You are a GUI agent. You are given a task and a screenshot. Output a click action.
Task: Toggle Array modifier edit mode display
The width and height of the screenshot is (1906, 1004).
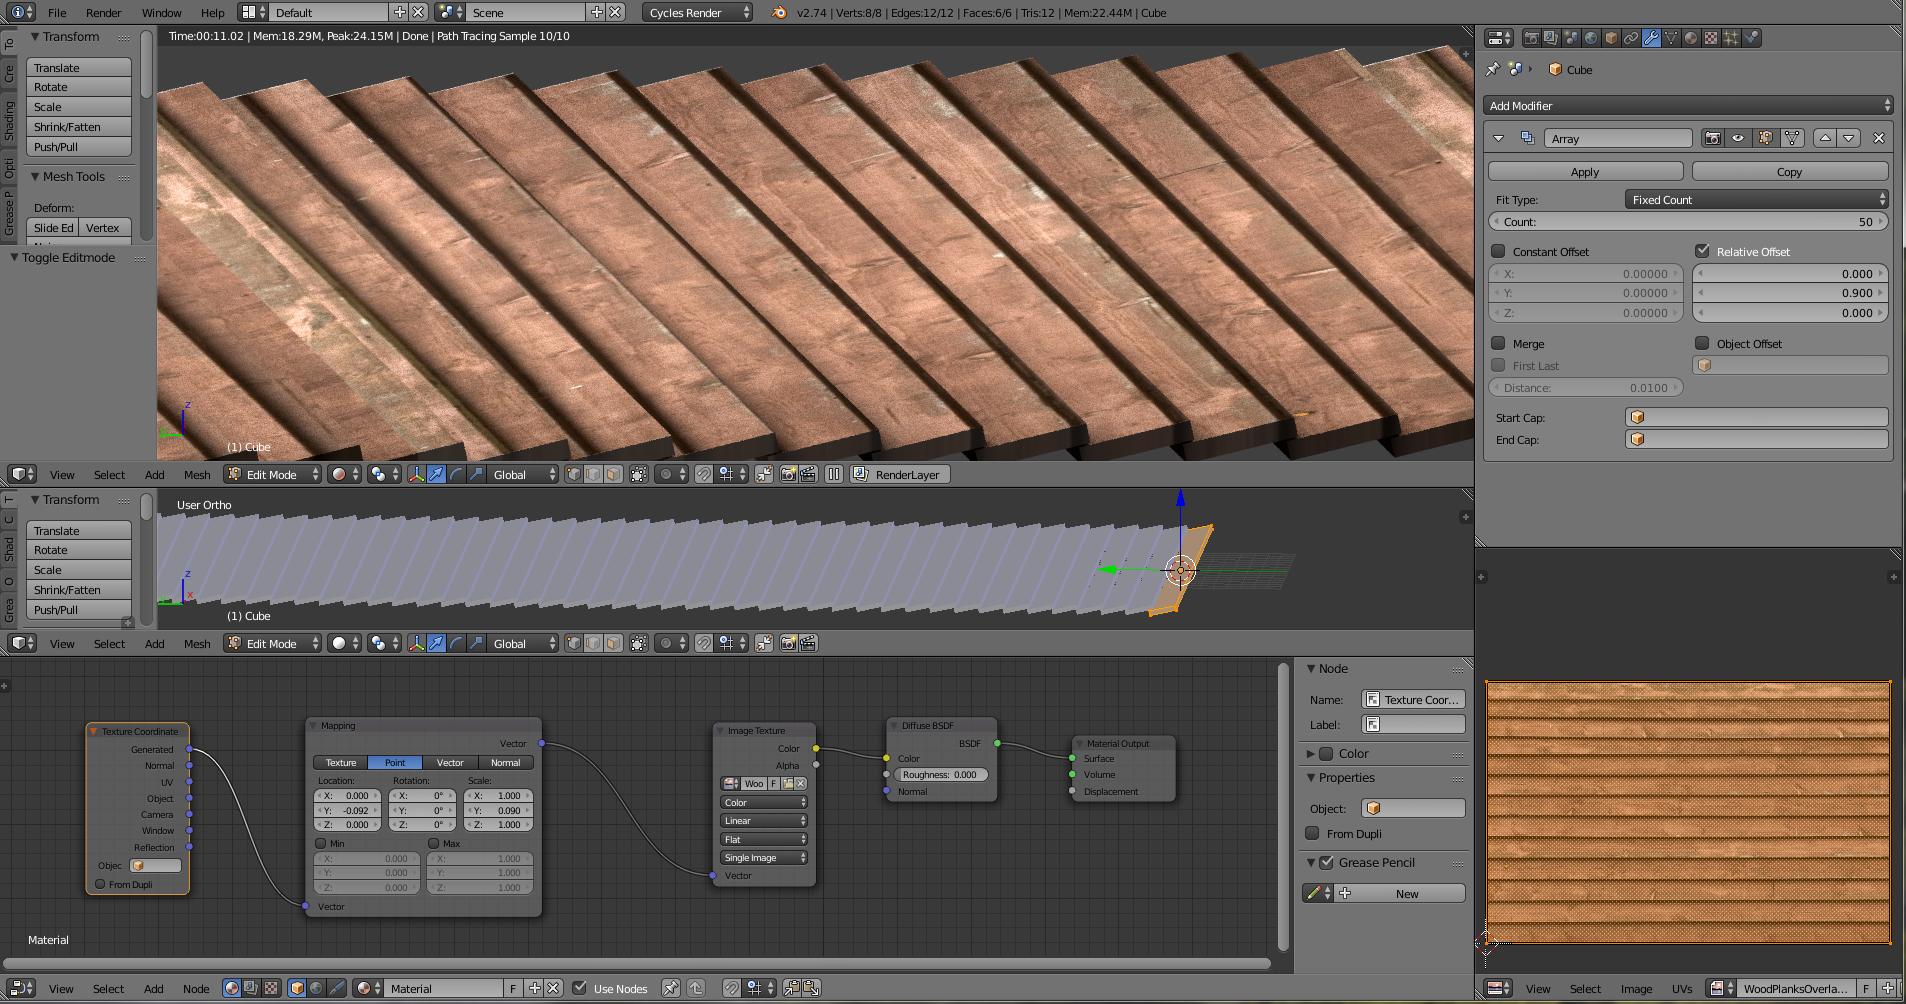click(x=1765, y=138)
